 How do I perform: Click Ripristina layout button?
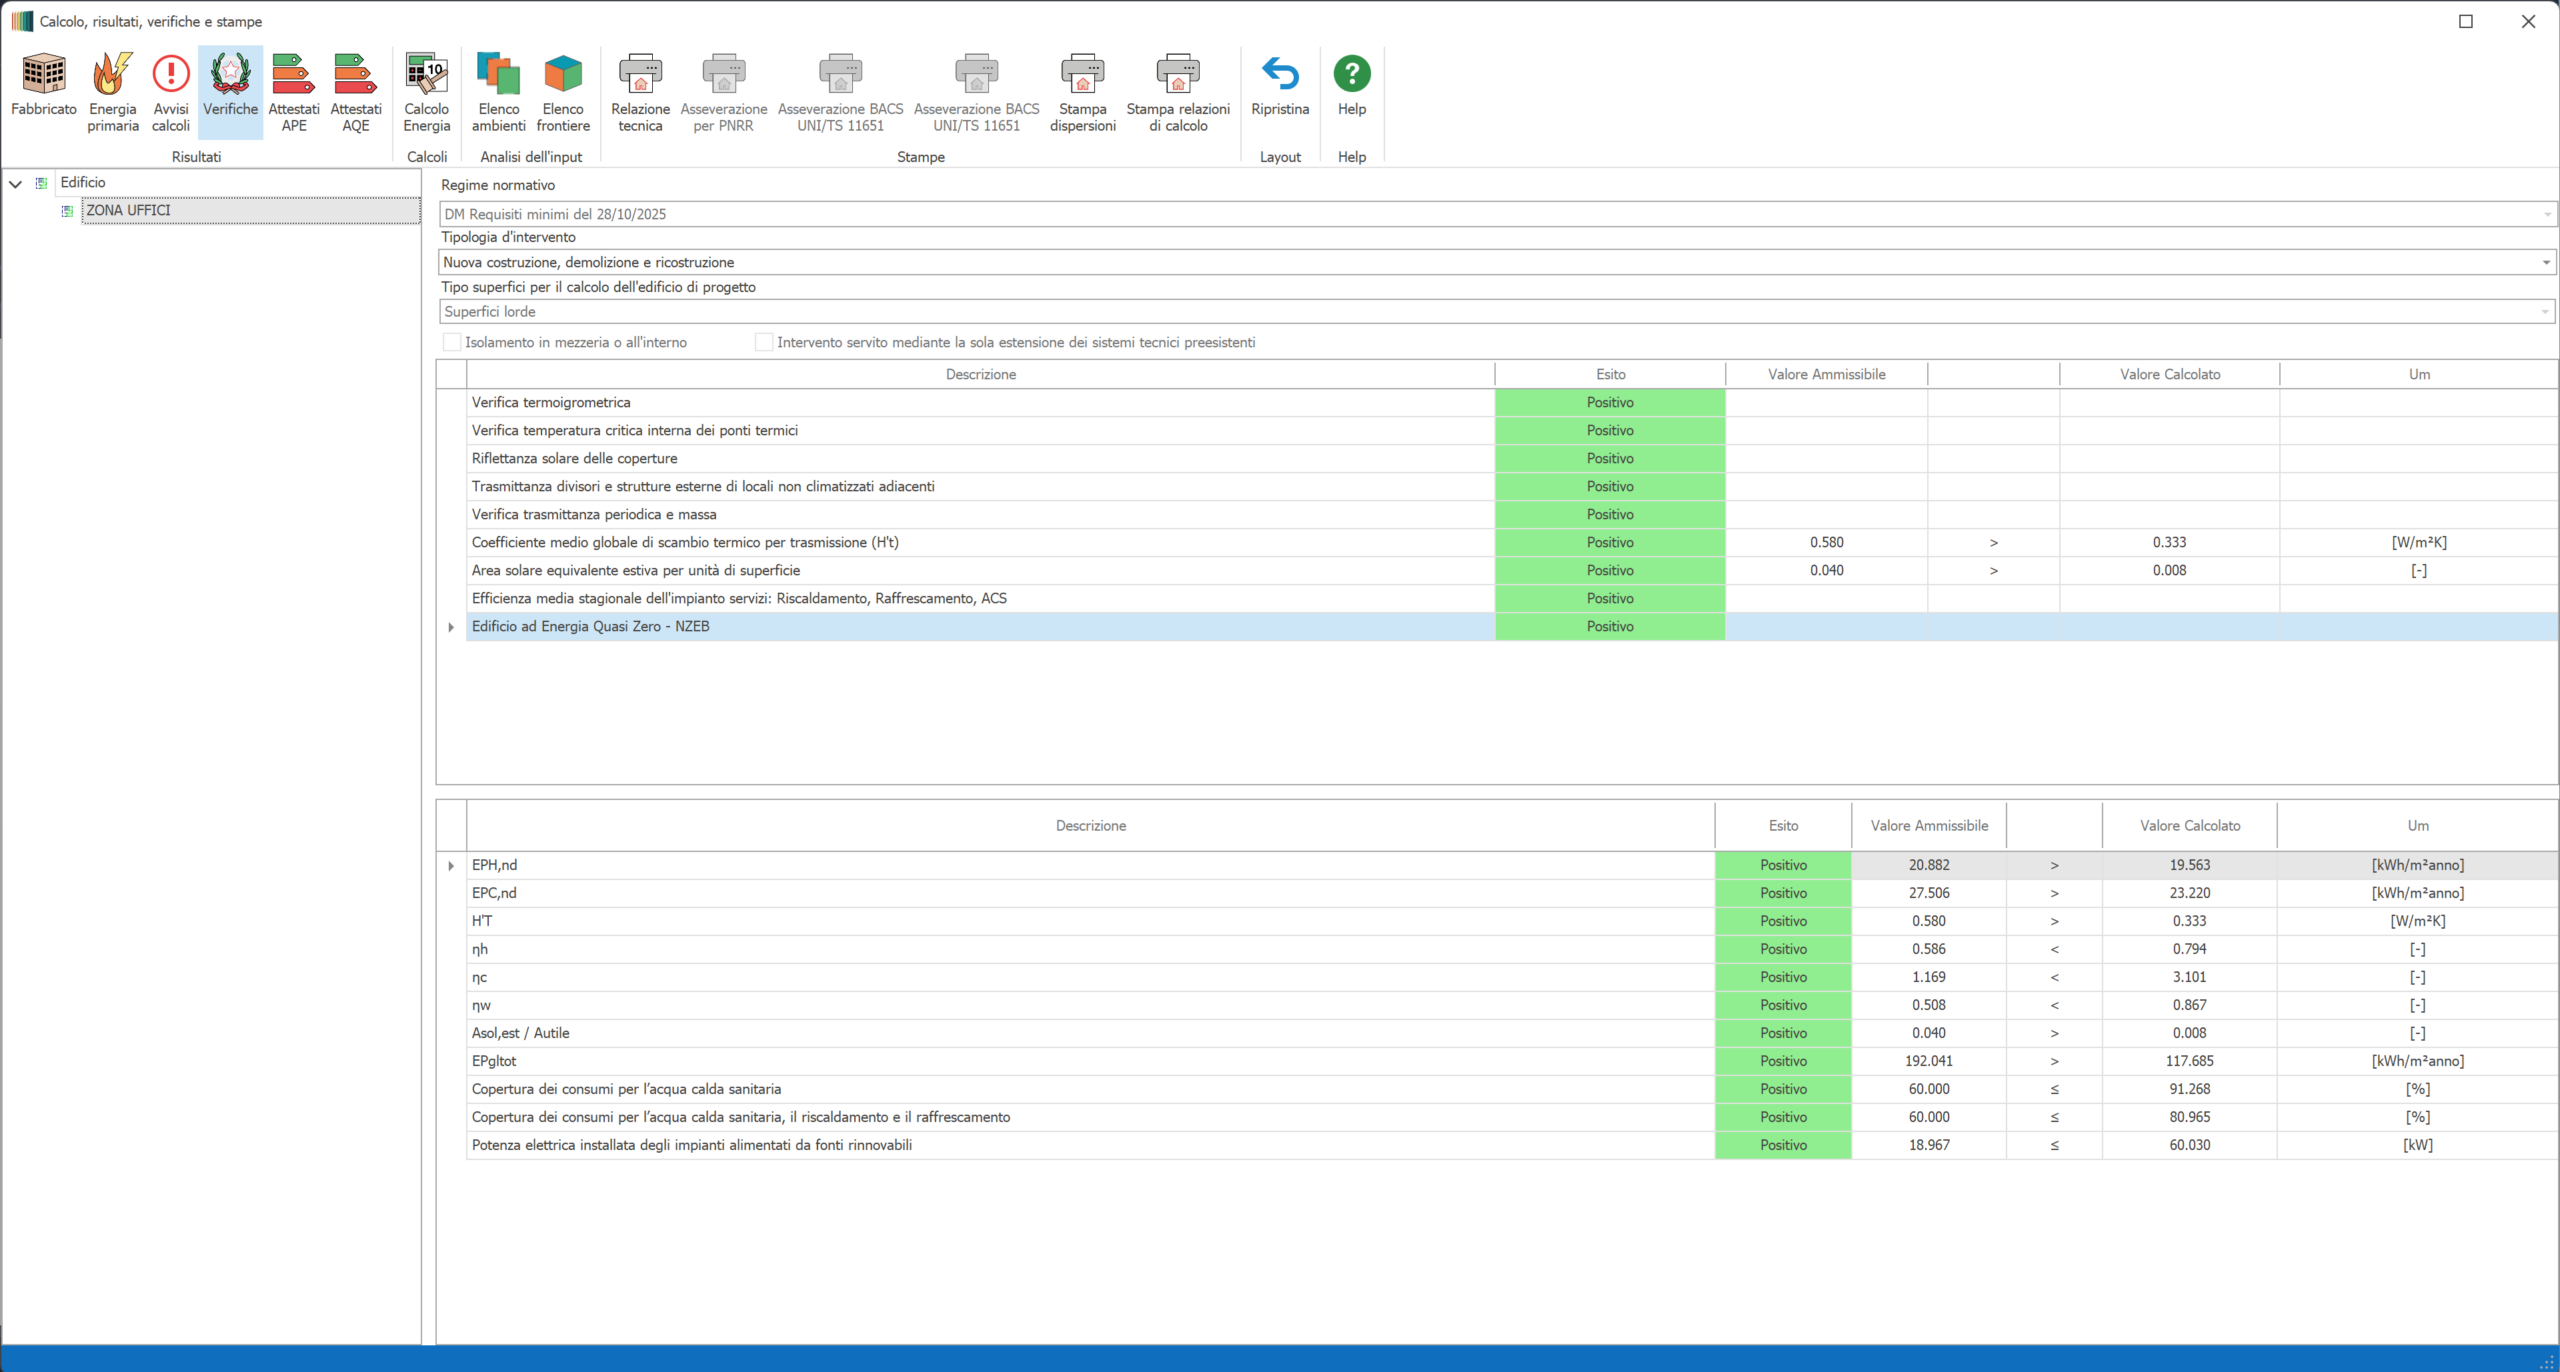pos(1280,84)
